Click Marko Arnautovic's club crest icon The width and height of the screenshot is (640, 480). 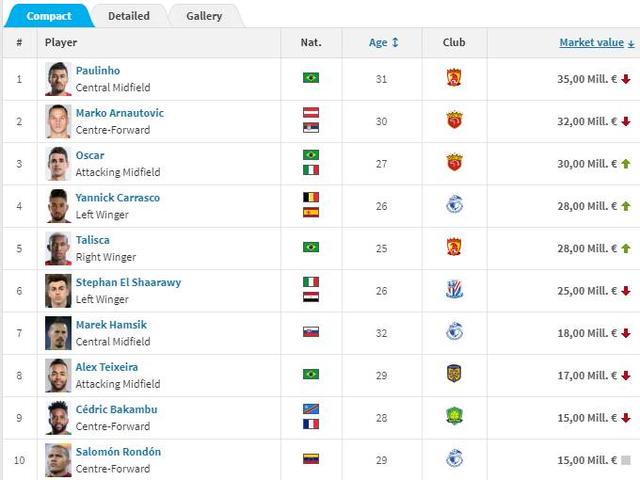pyautogui.click(x=454, y=120)
